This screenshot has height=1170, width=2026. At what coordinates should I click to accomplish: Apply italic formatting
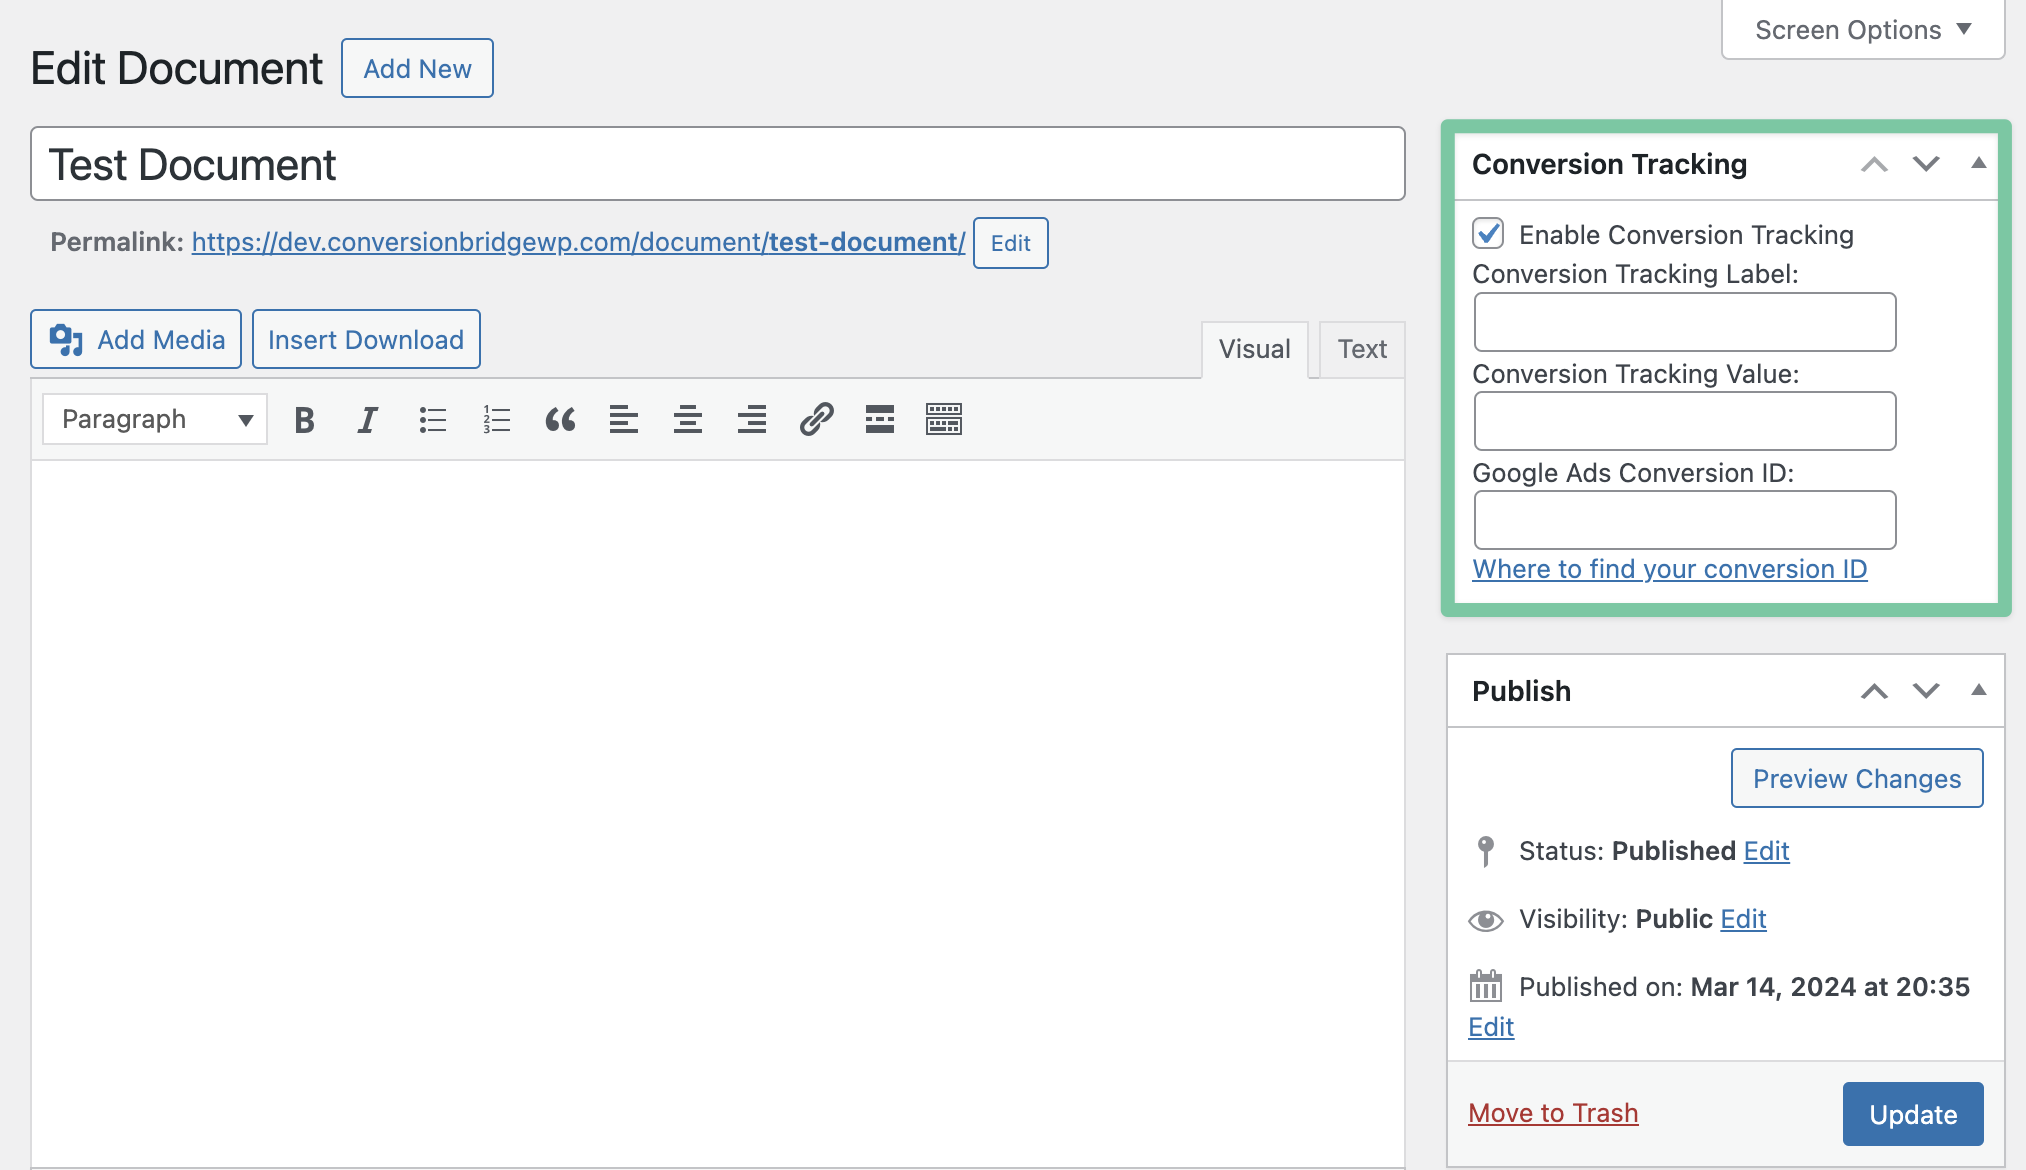point(367,419)
